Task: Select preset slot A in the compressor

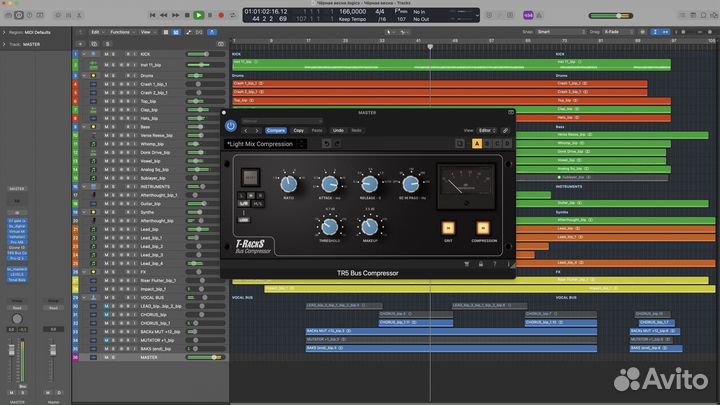Action: coord(475,144)
